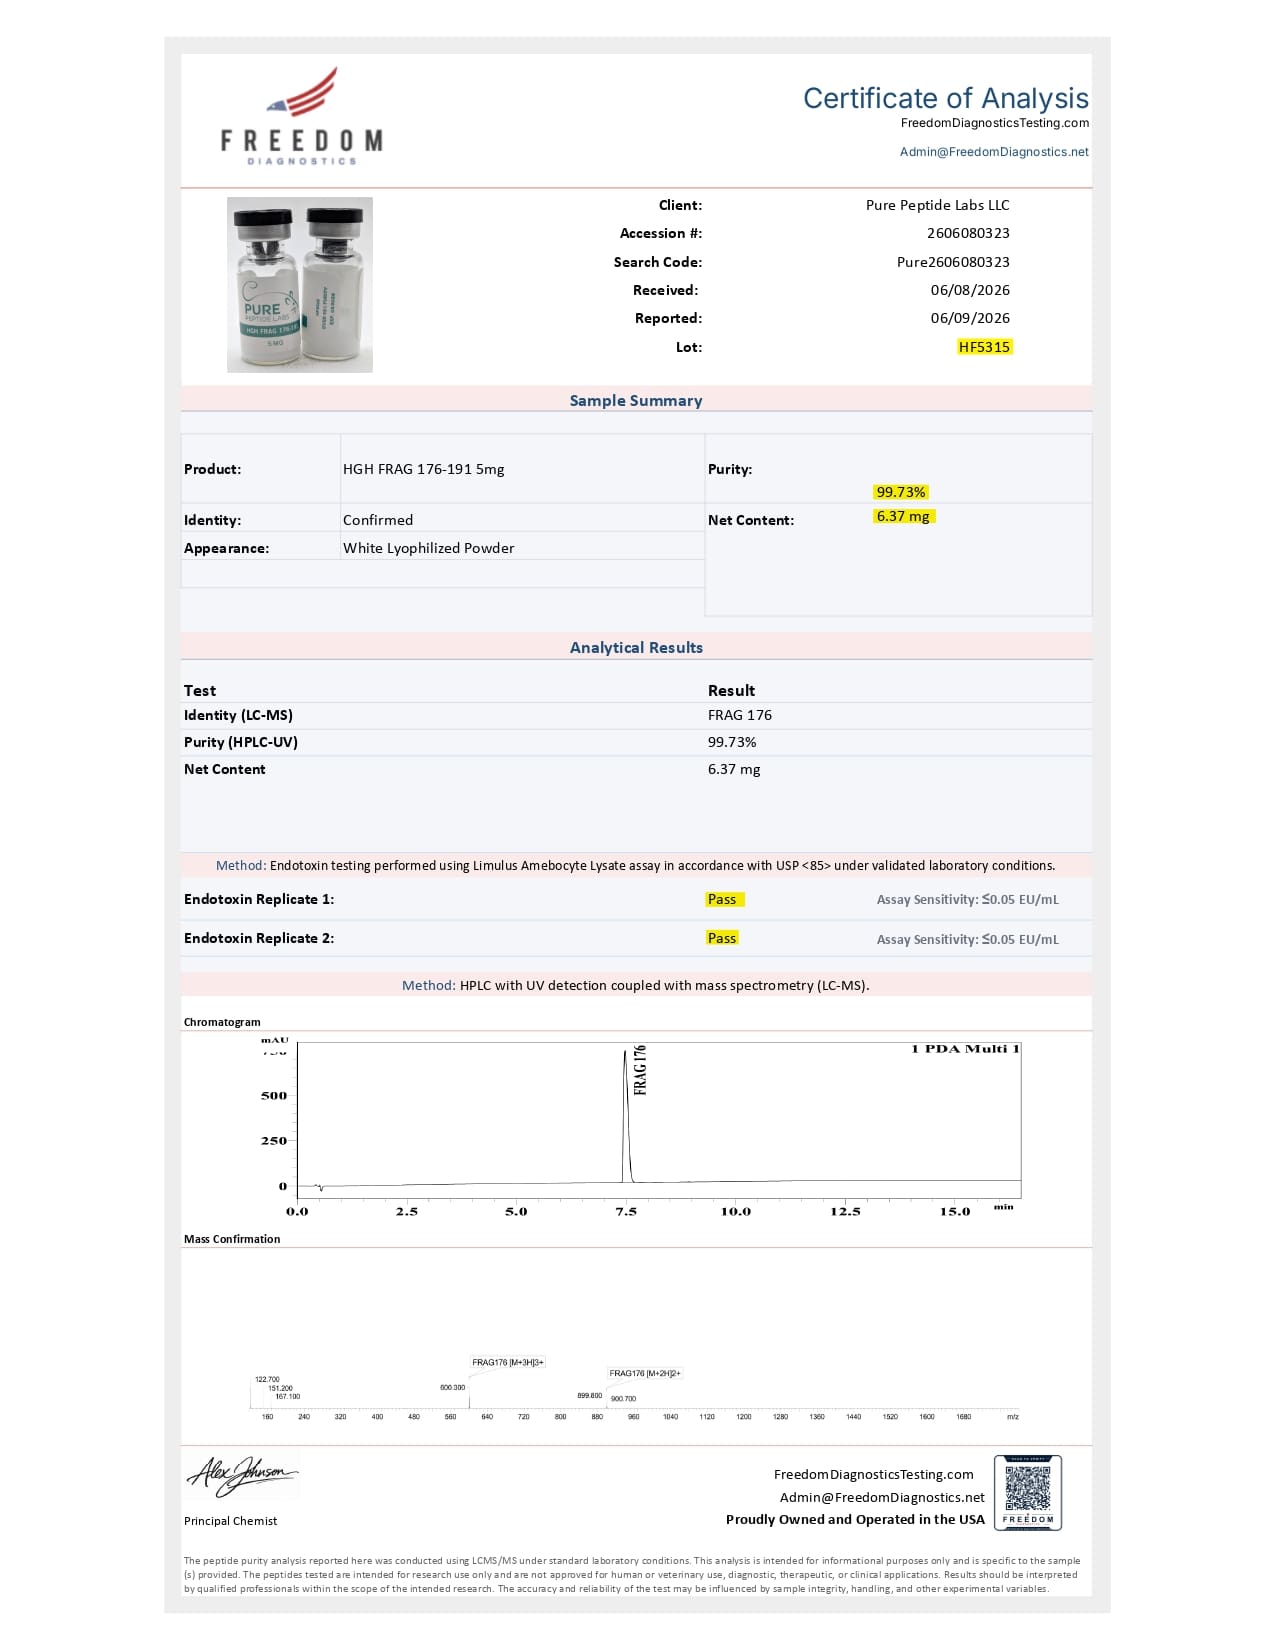Click the Freedom Diagnostics logo
This screenshot has height=1650, width=1275.
click(x=301, y=116)
